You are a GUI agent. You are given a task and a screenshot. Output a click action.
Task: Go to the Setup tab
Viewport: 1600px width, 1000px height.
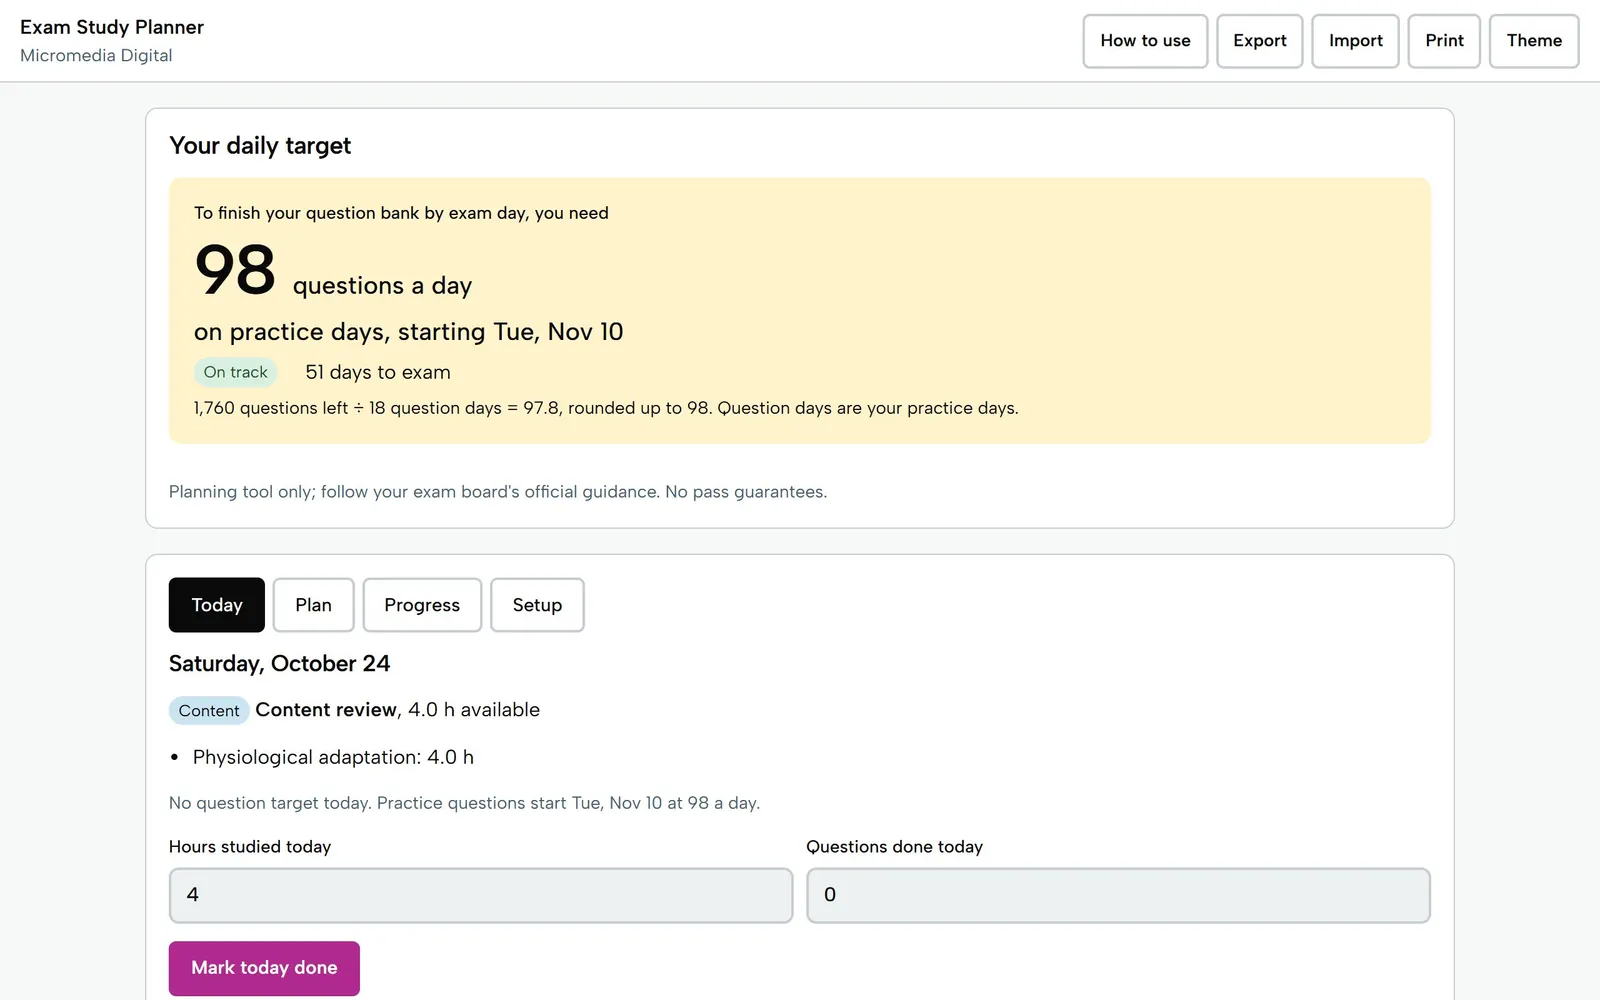537,605
